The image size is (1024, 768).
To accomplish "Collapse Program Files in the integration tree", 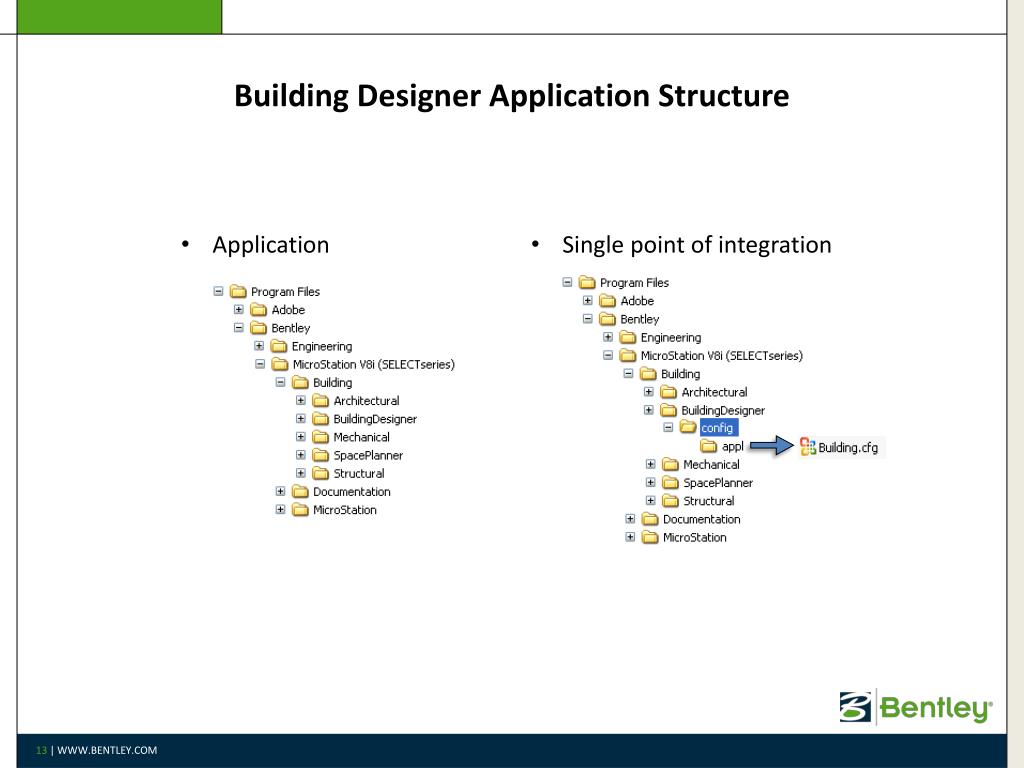I will tap(567, 282).
